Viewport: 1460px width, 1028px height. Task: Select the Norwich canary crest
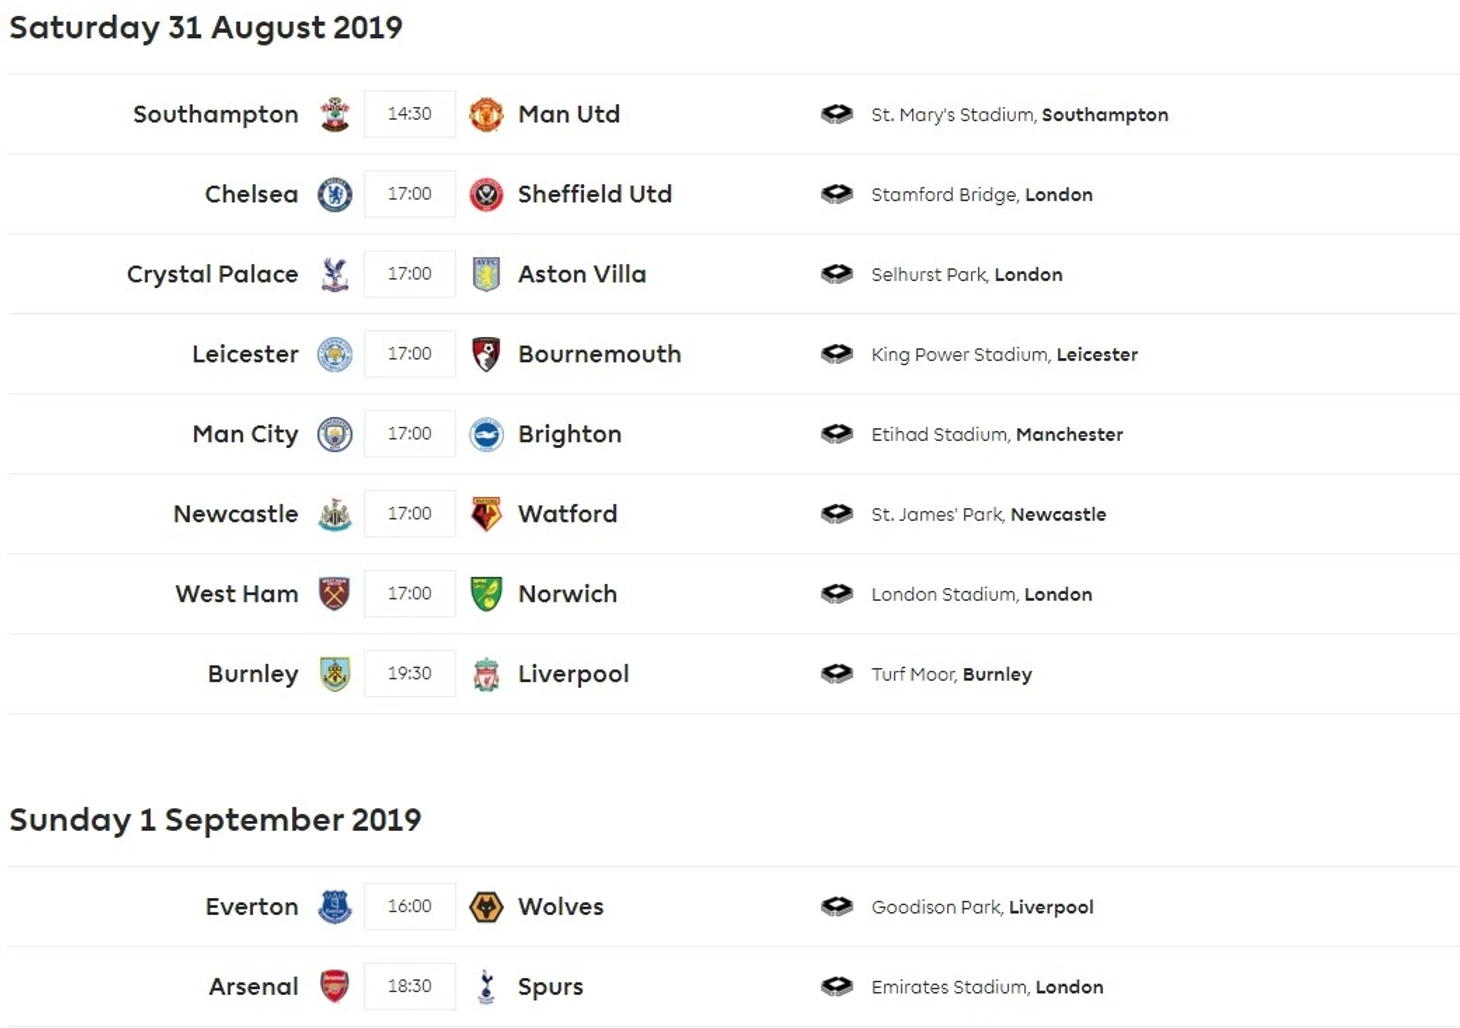pos(486,594)
